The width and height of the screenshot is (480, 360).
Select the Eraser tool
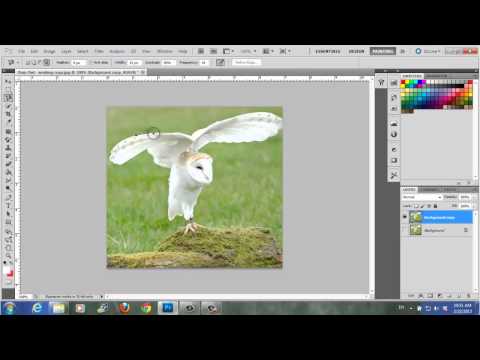pyautogui.click(x=8, y=164)
